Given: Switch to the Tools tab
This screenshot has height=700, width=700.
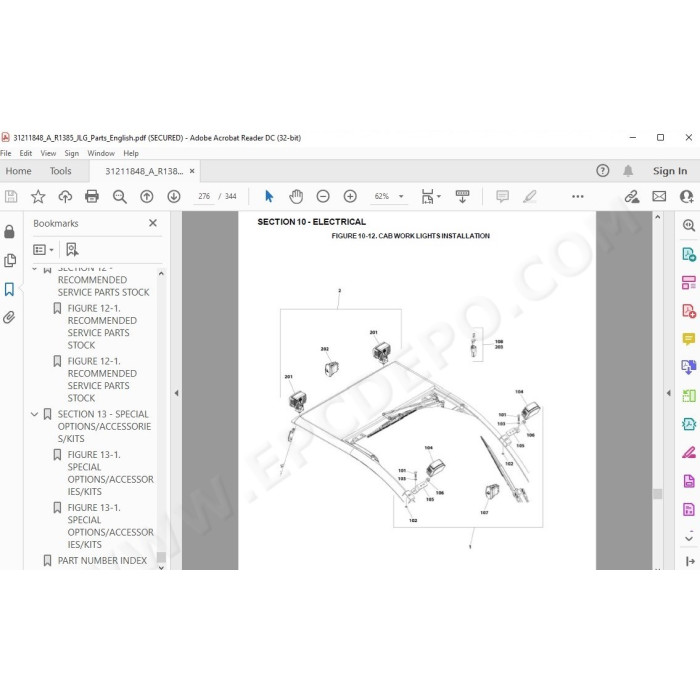Looking at the screenshot, I should pyautogui.click(x=61, y=171).
